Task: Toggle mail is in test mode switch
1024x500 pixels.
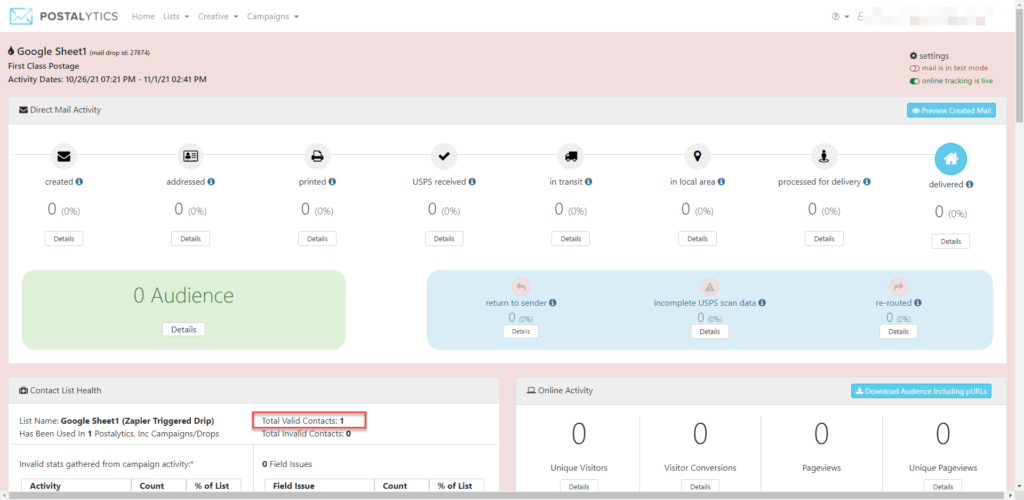Action: pyautogui.click(x=914, y=69)
